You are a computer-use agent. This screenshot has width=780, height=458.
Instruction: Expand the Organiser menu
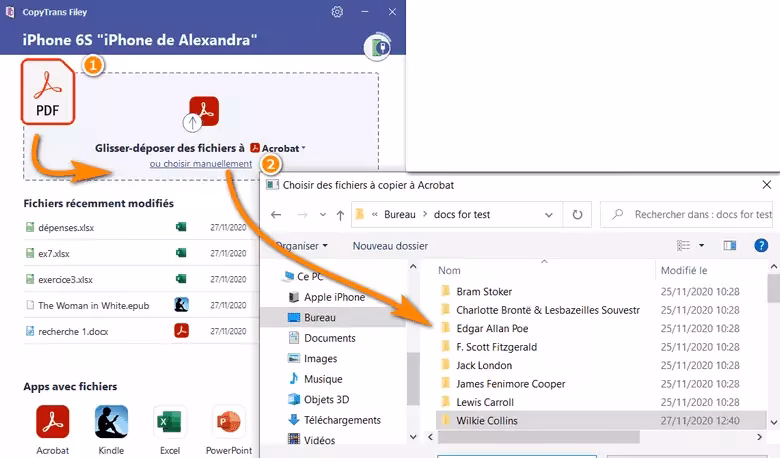click(x=300, y=245)
